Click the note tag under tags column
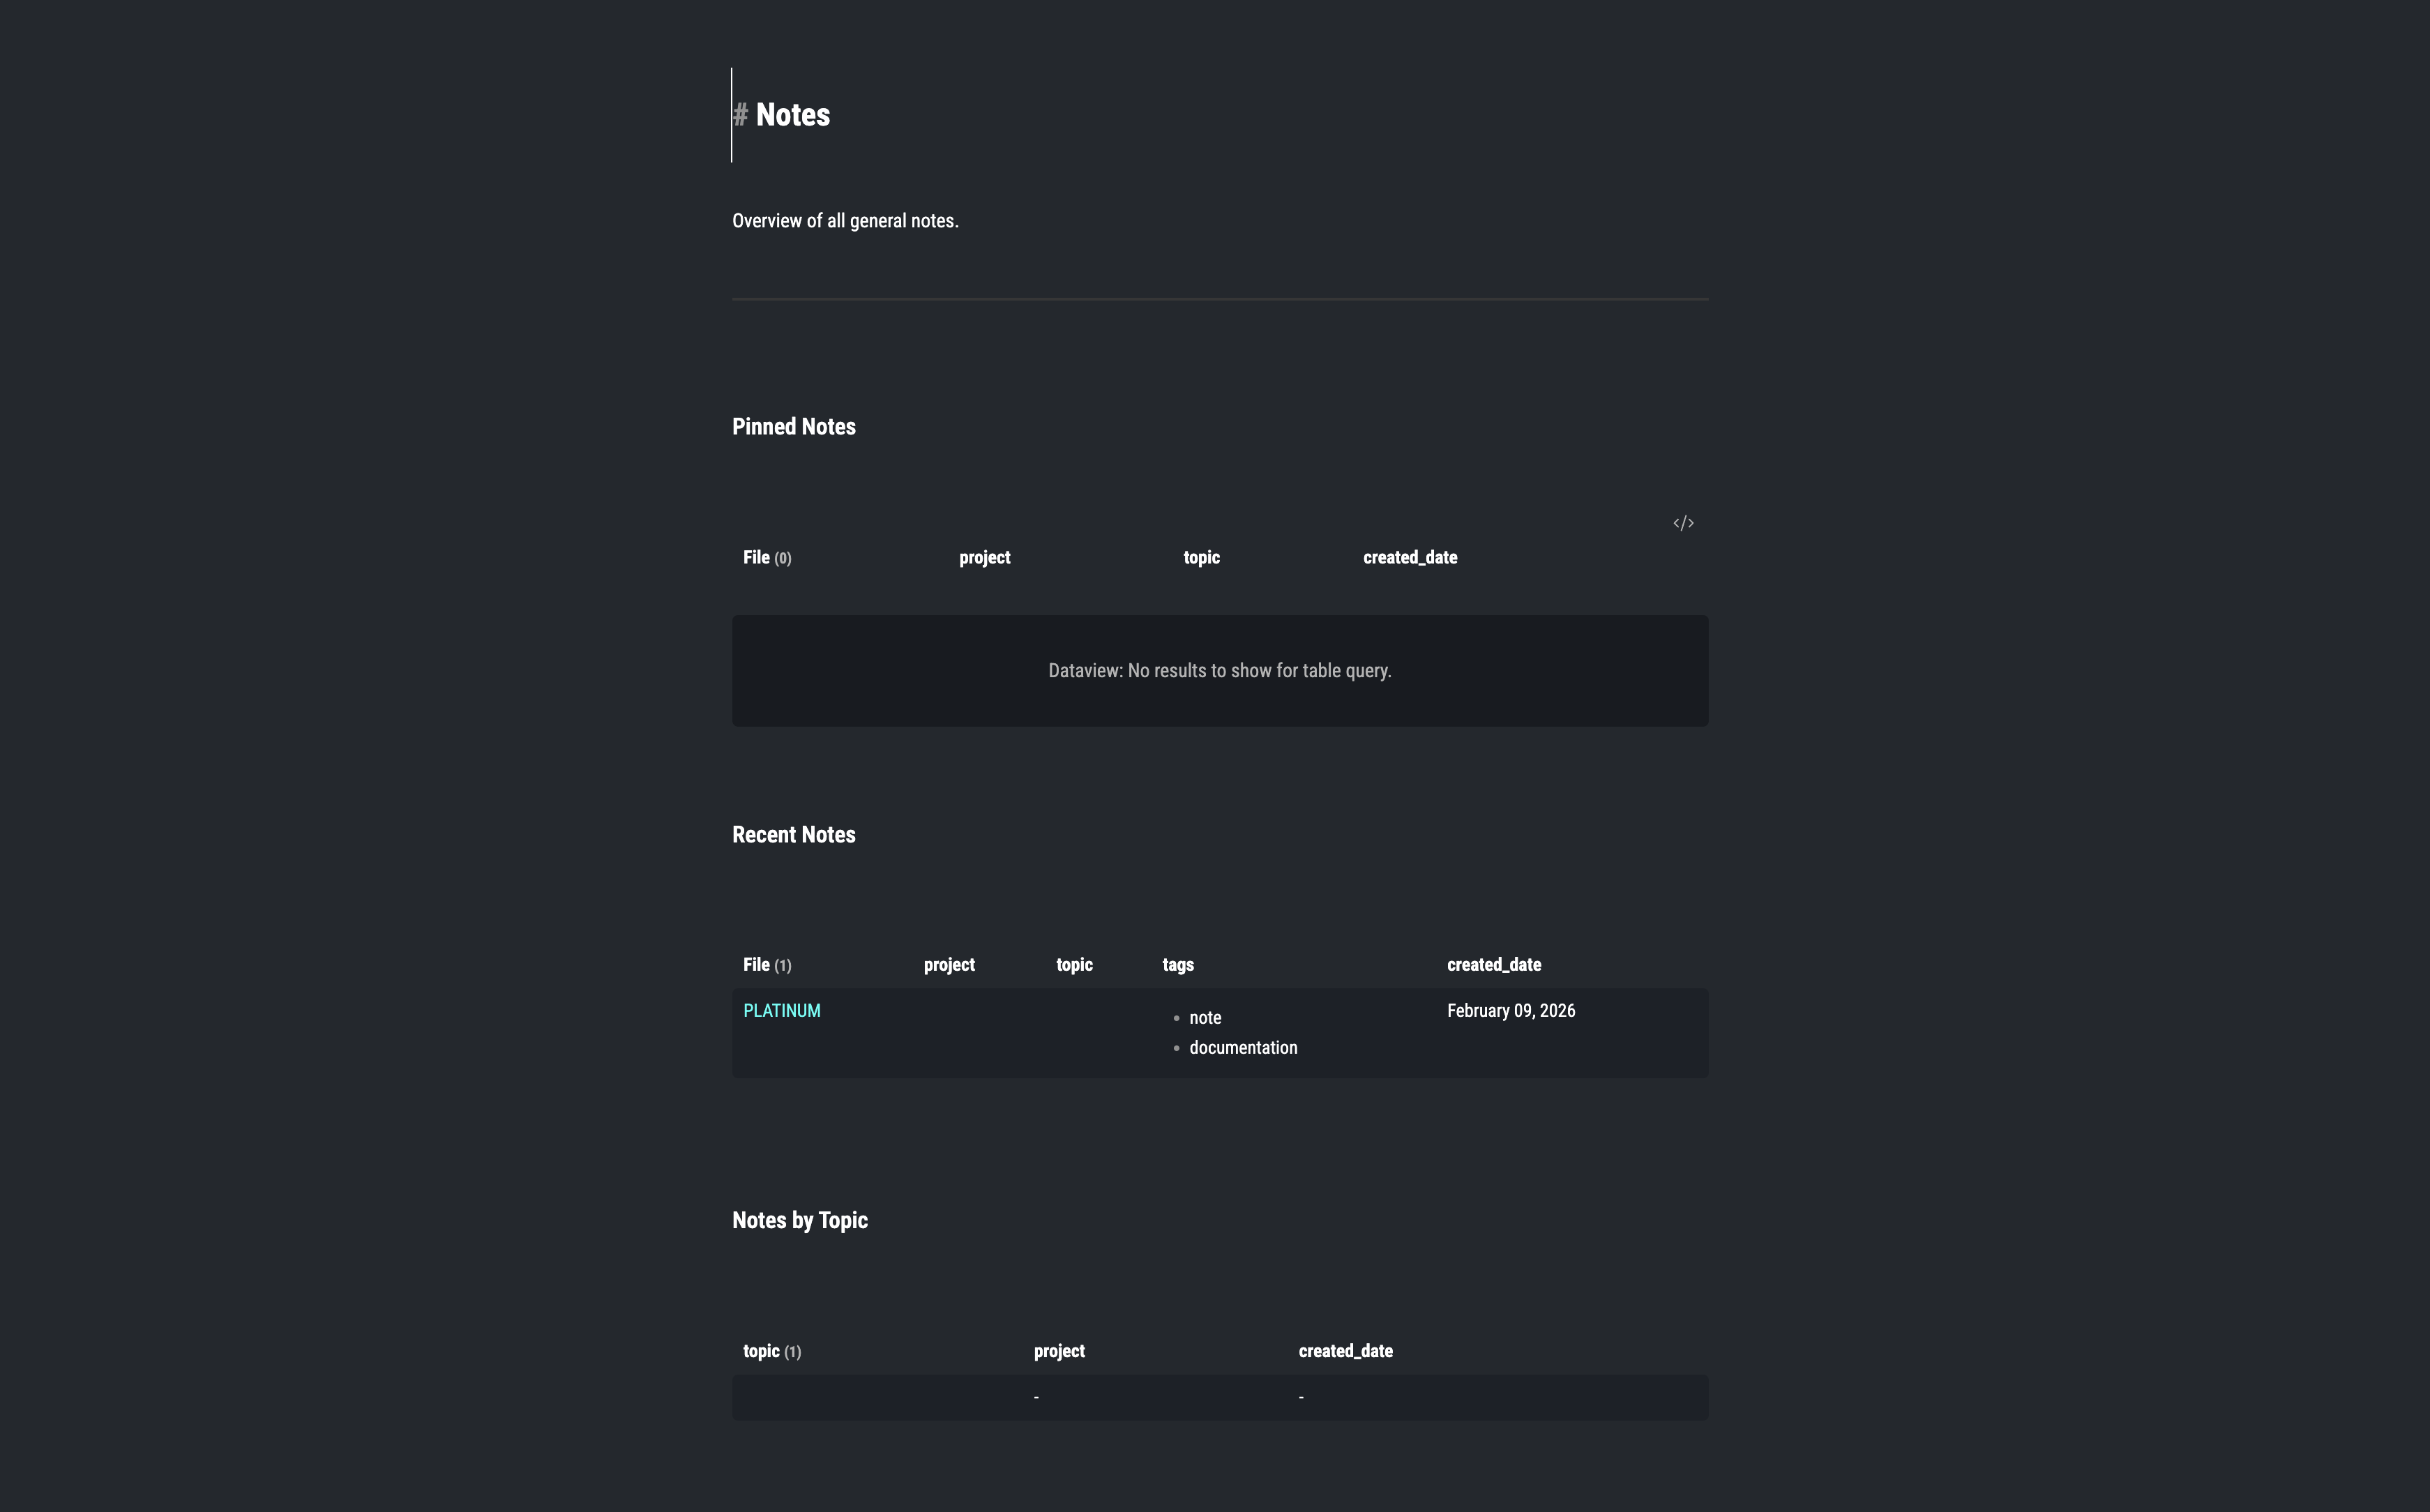The height and width of the screenshot is (1512, 2430). click(x=1204, y=1017)
